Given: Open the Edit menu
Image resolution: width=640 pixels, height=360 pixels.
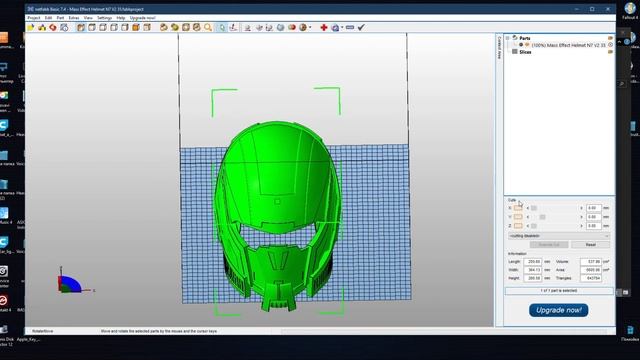Looking at the screenshot, I should (48, 18).
